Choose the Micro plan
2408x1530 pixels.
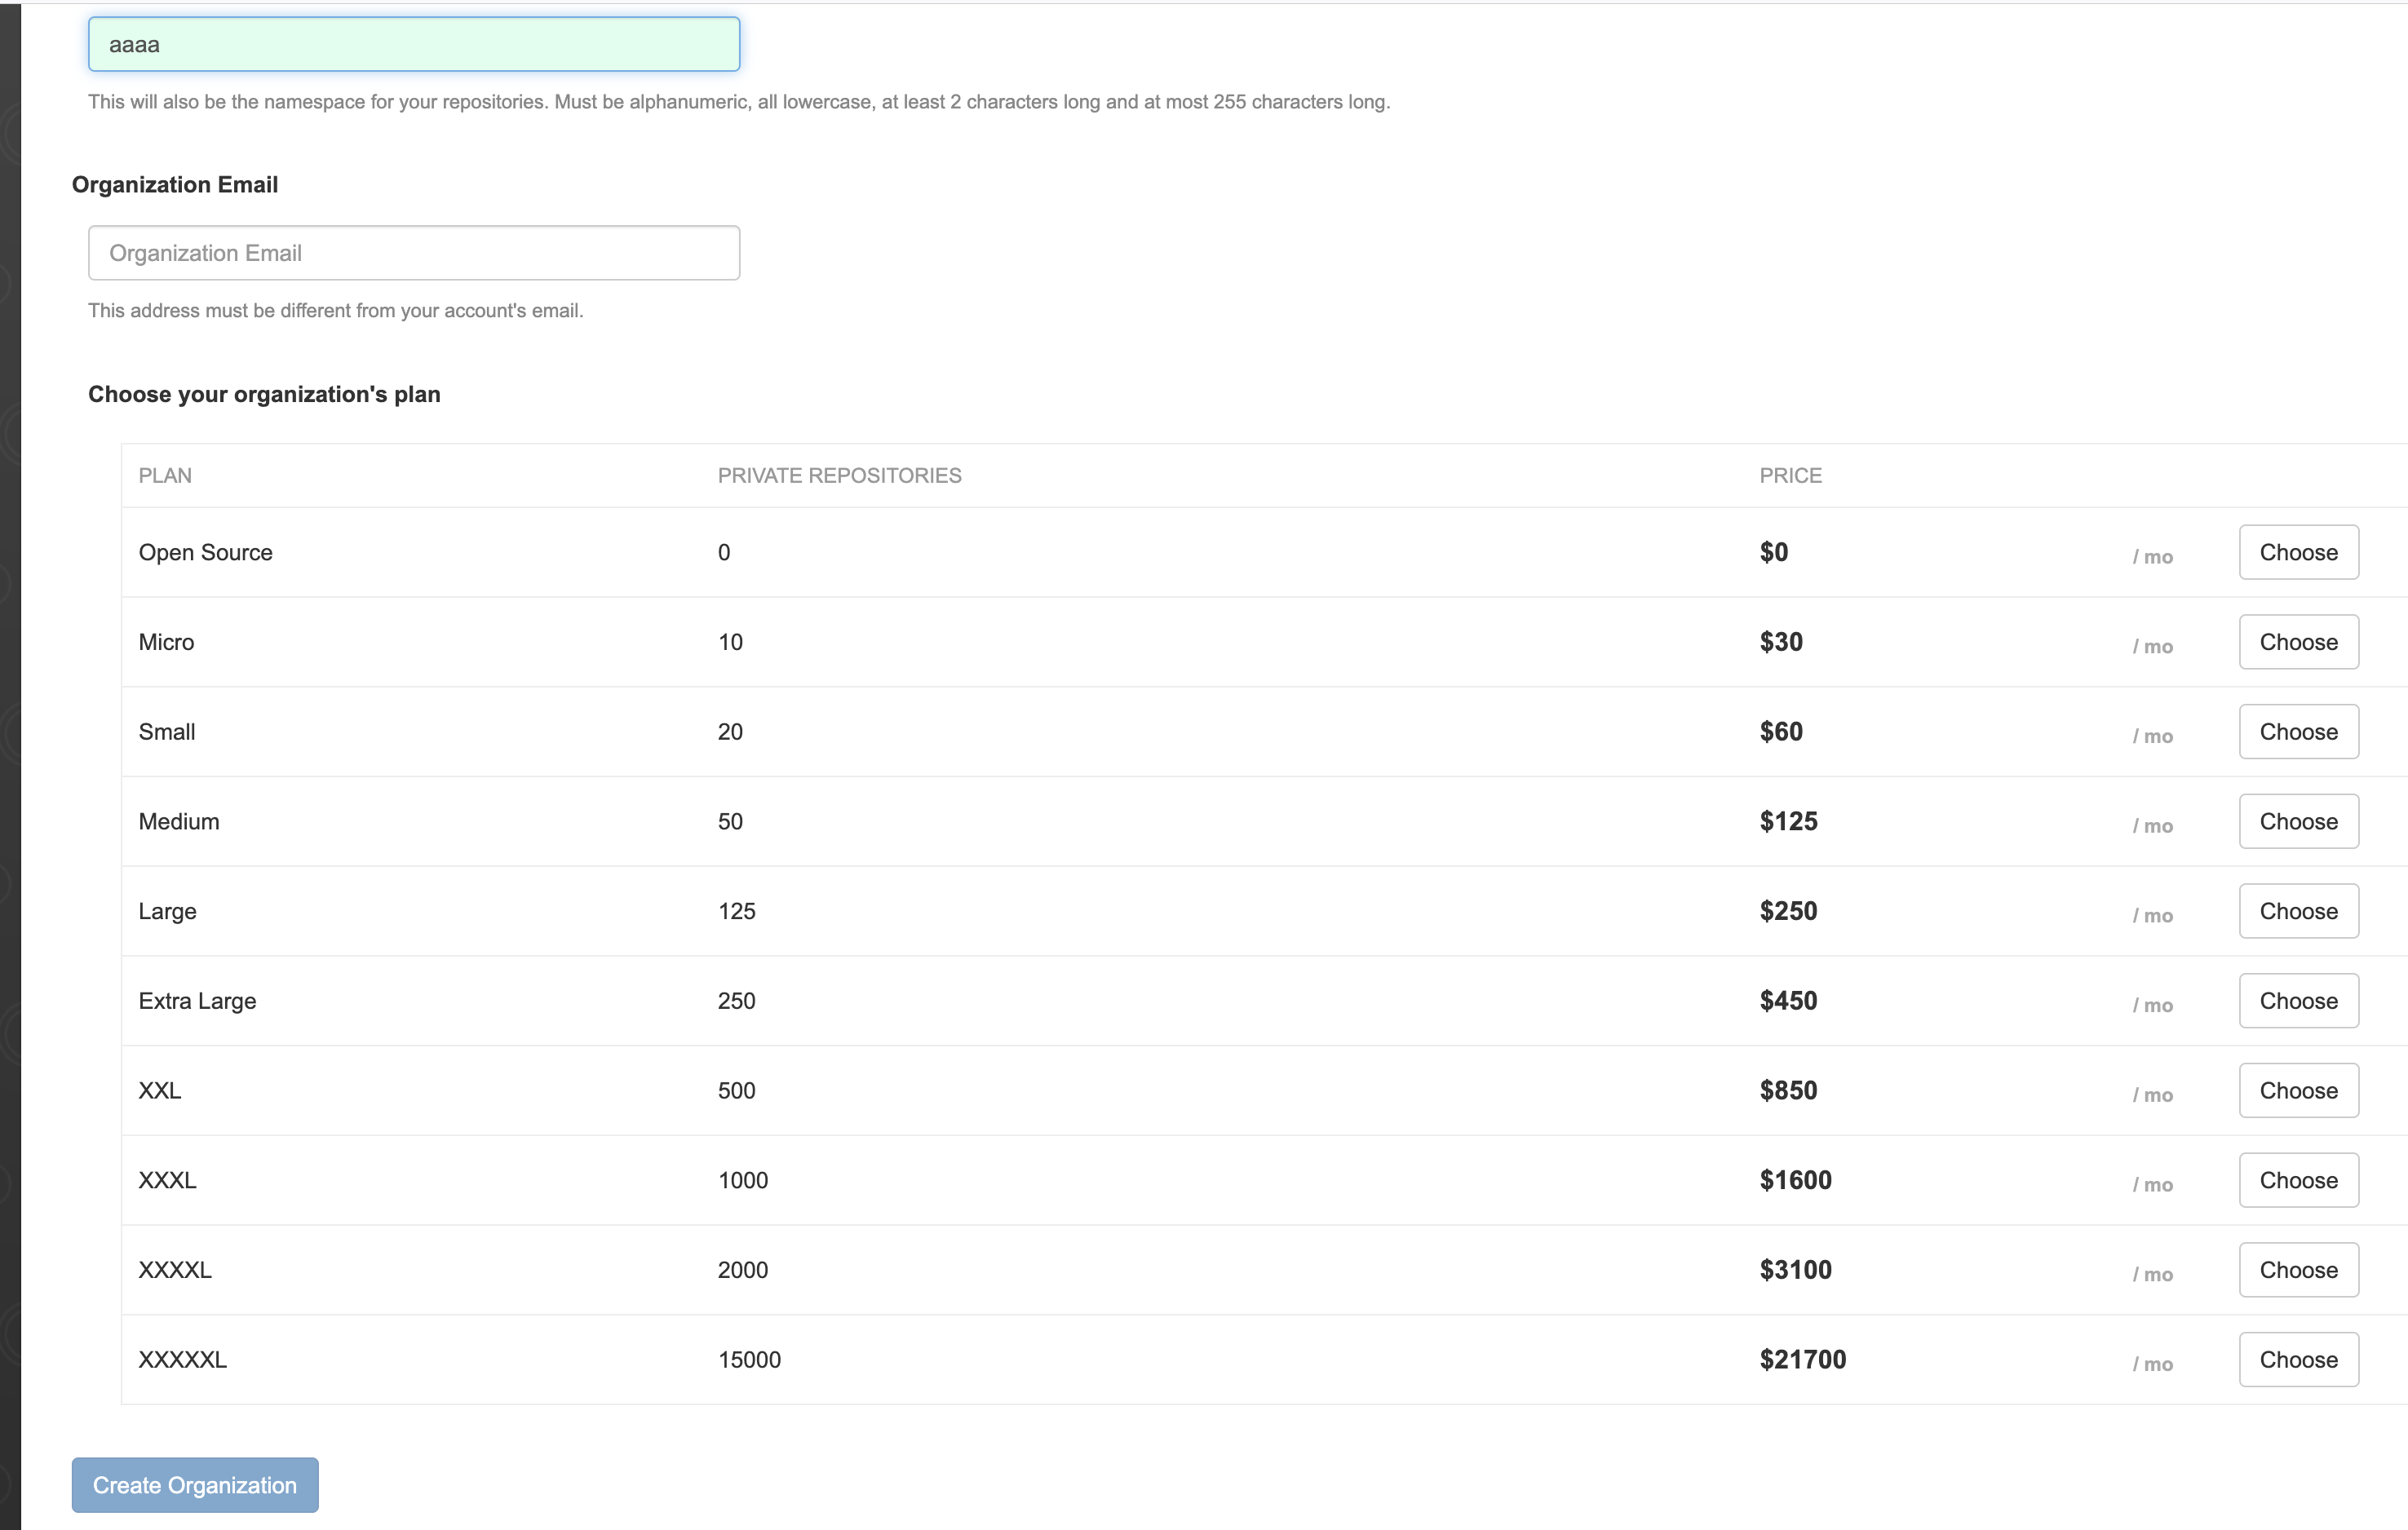[2298, 642]
